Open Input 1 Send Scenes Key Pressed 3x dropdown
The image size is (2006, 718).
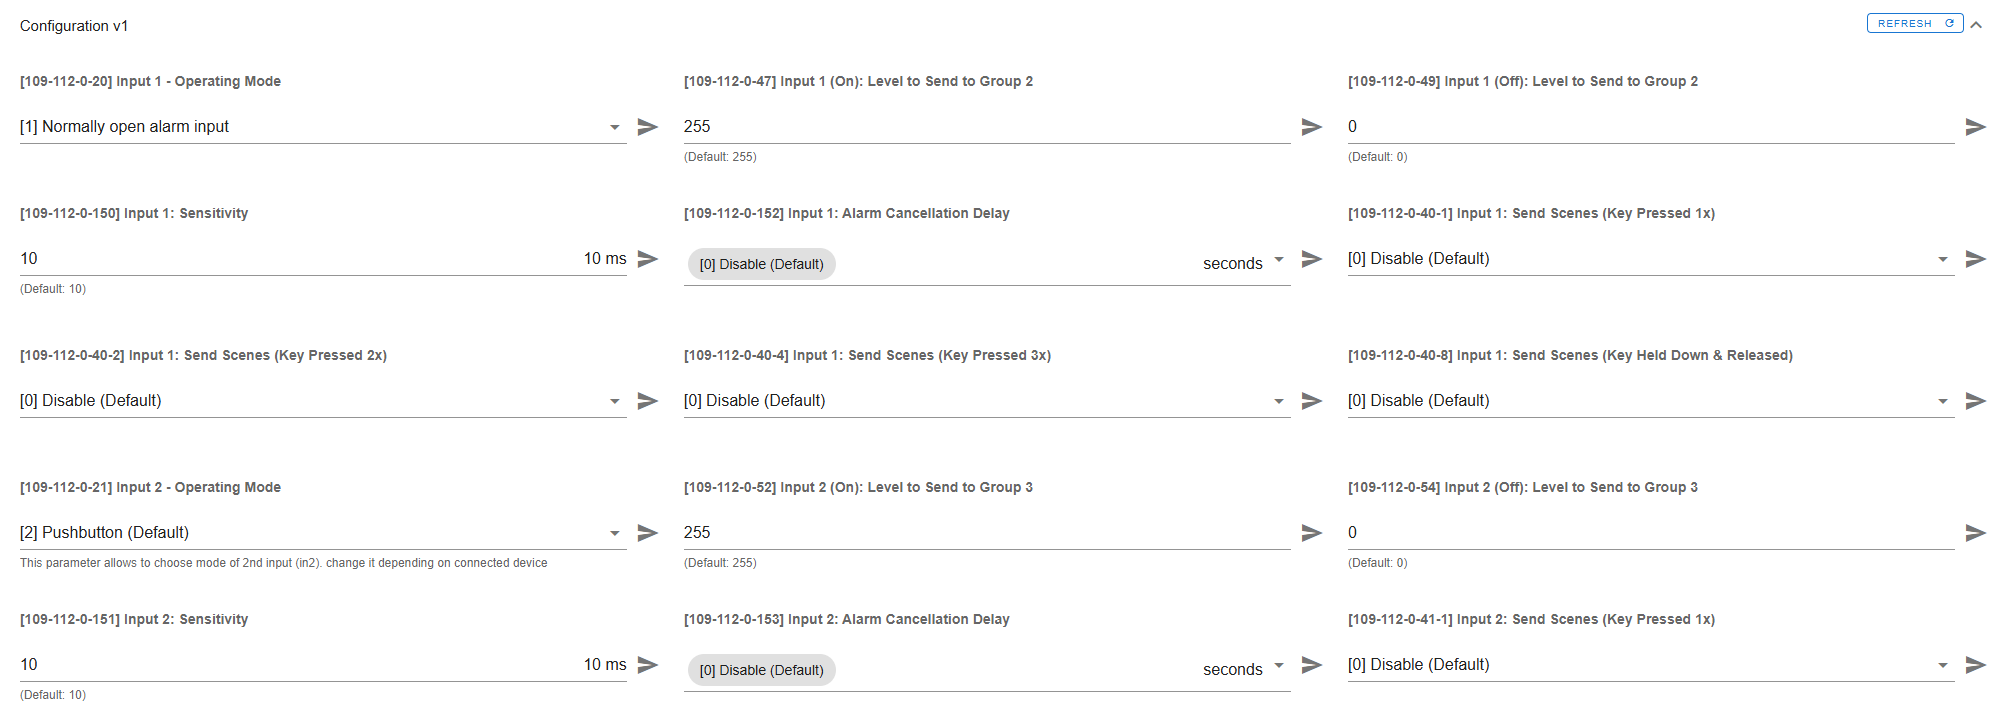pos(987,401)
